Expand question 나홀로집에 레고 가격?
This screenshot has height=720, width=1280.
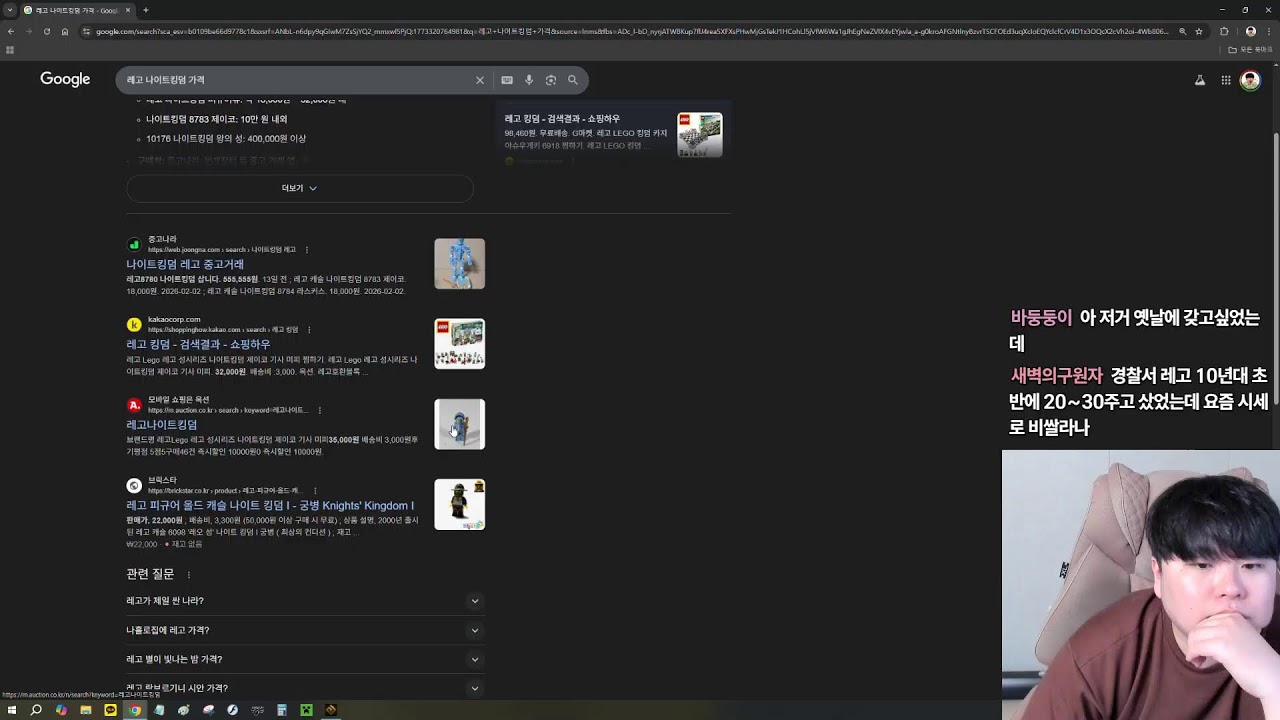click(x=303, y=630)
